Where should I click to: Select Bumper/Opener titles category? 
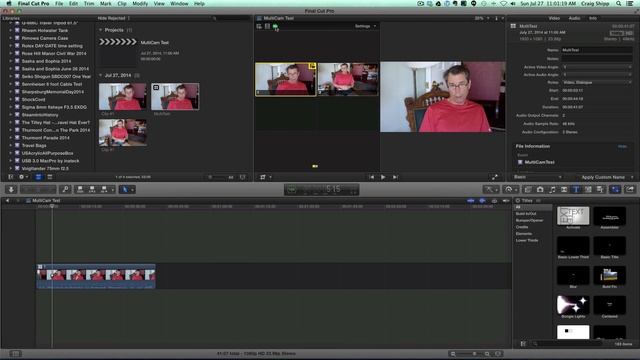click(529, 220)
